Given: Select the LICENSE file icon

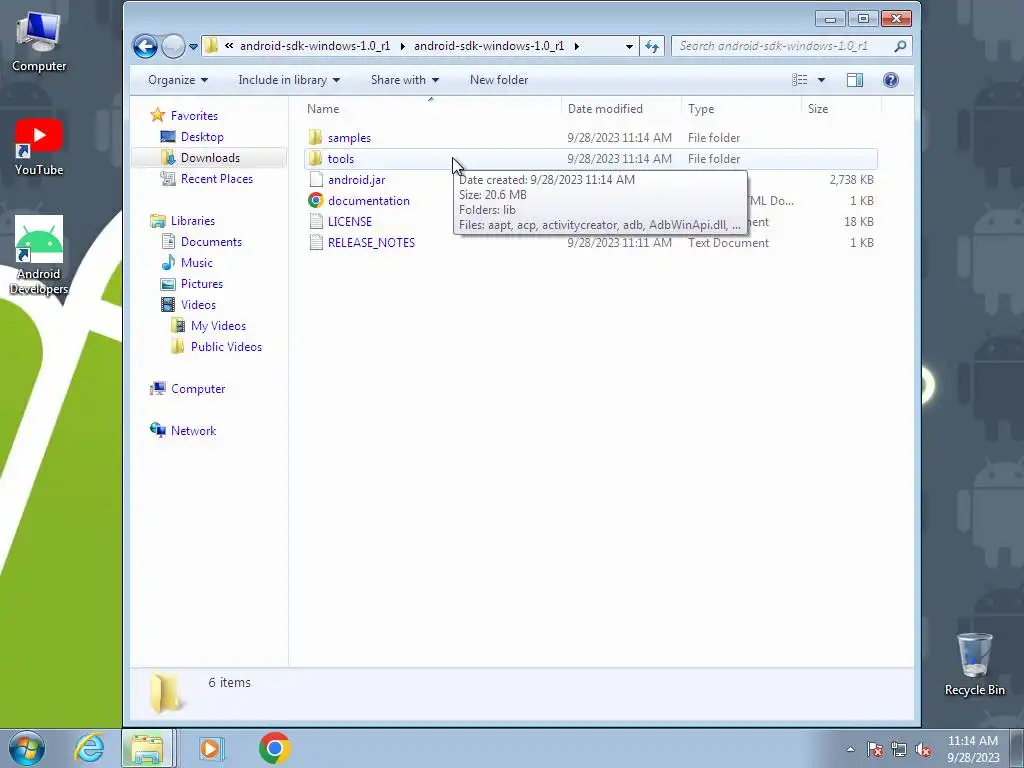Looking at the screenshot, I should point(316,221).
